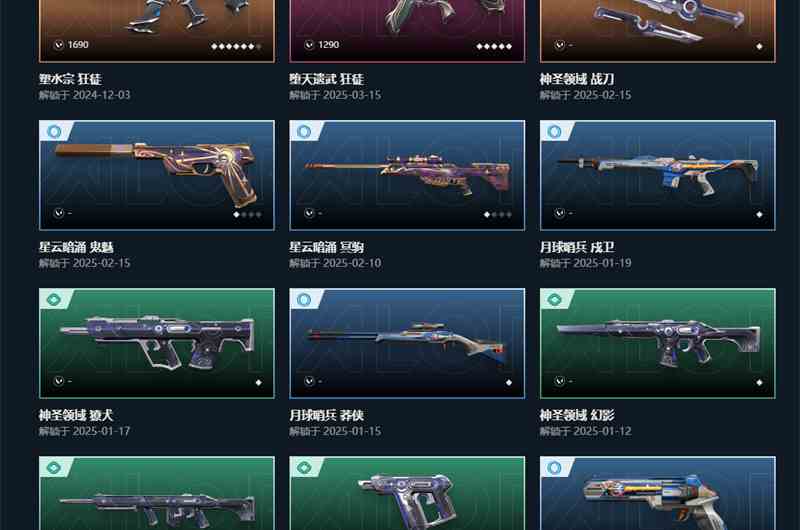This screenshot has height=530, width=800.
Task: Open the 月球哨兵 戍卫 rifle skin image
Action: click(x=658, y=175)
